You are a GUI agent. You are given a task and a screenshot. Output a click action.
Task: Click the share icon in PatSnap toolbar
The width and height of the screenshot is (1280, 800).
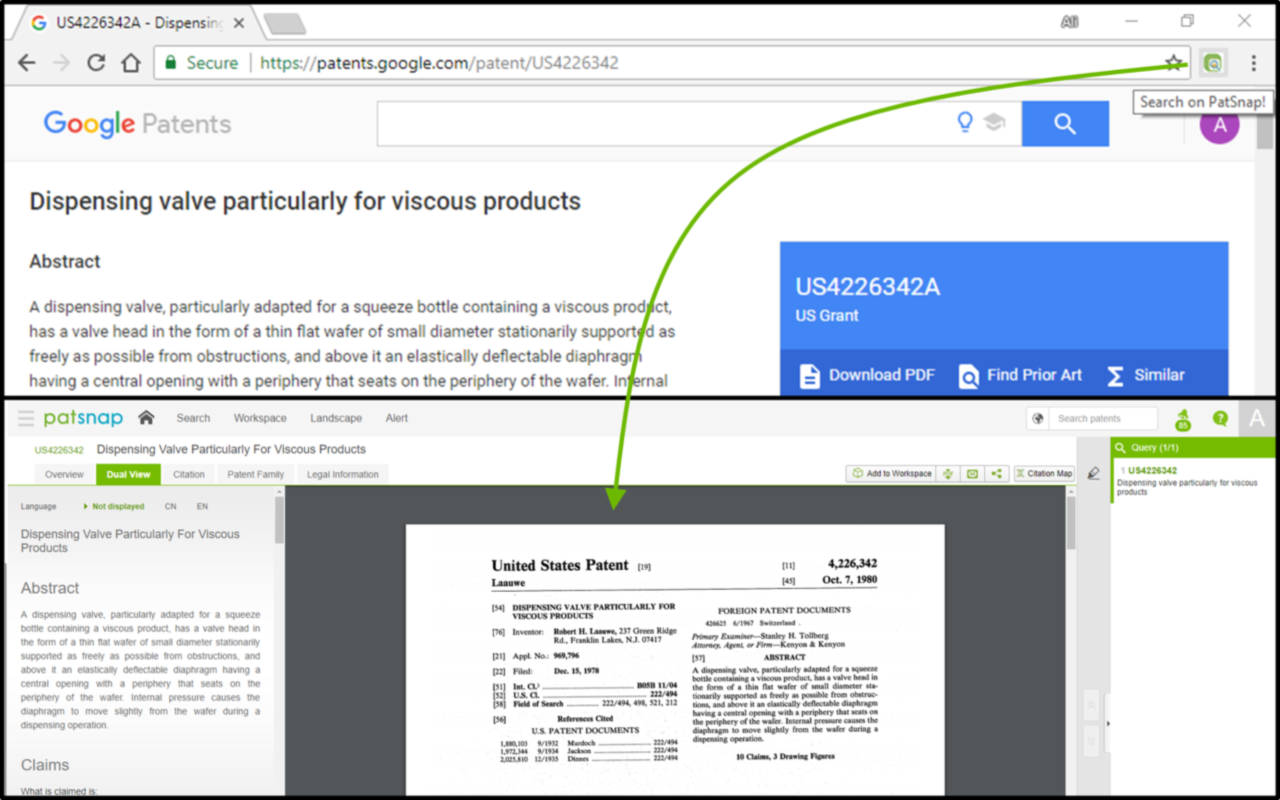point(996,474)
